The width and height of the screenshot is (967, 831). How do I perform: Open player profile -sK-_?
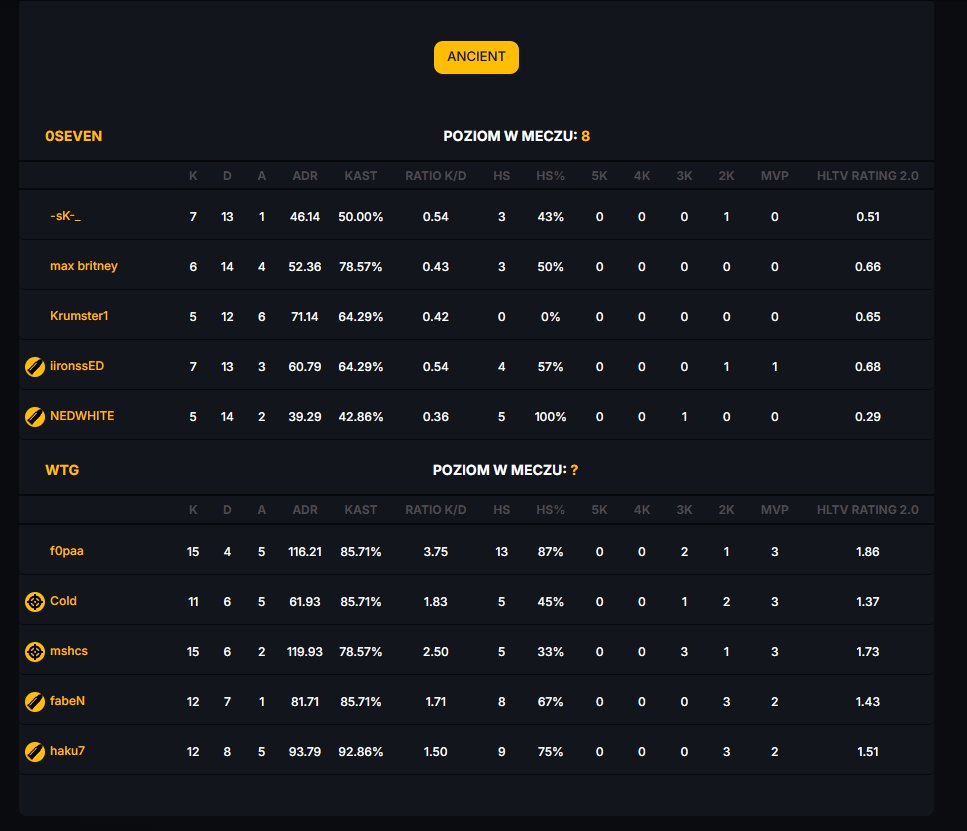[x=65, y=216]
